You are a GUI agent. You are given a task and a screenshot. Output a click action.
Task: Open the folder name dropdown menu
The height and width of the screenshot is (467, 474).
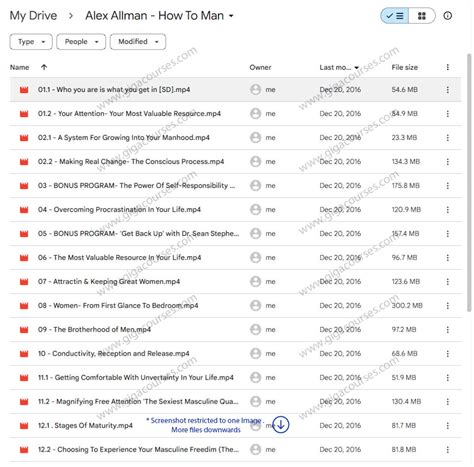[x=231, y=16]
